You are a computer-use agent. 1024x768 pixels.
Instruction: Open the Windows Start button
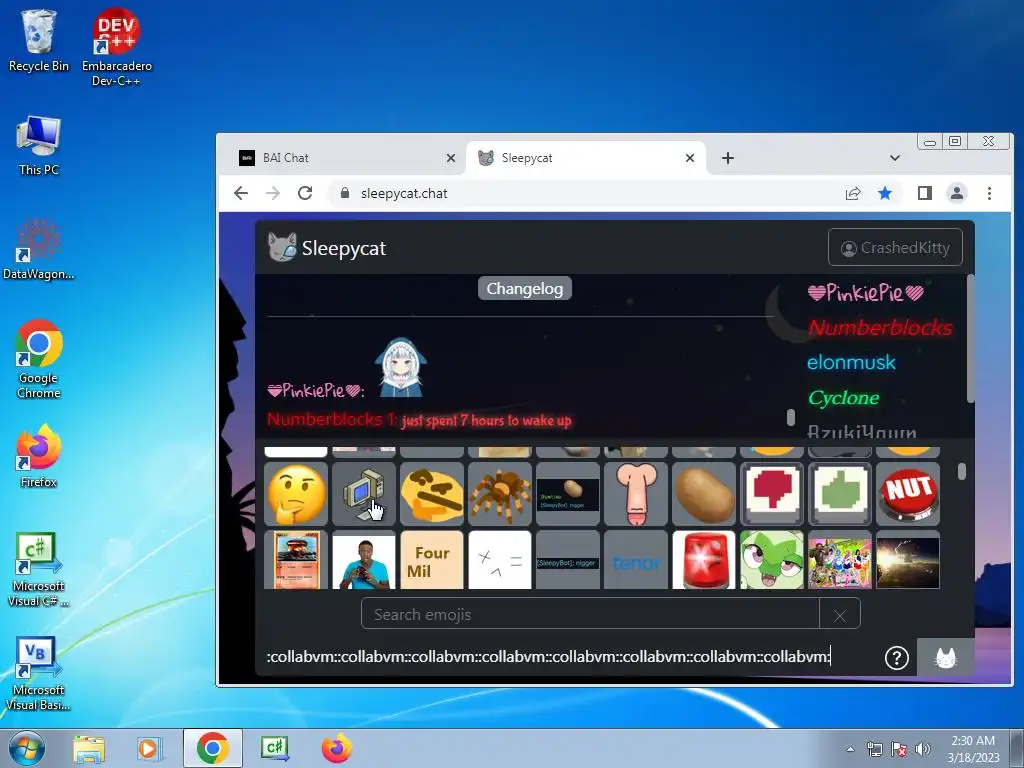click(26, 748)
